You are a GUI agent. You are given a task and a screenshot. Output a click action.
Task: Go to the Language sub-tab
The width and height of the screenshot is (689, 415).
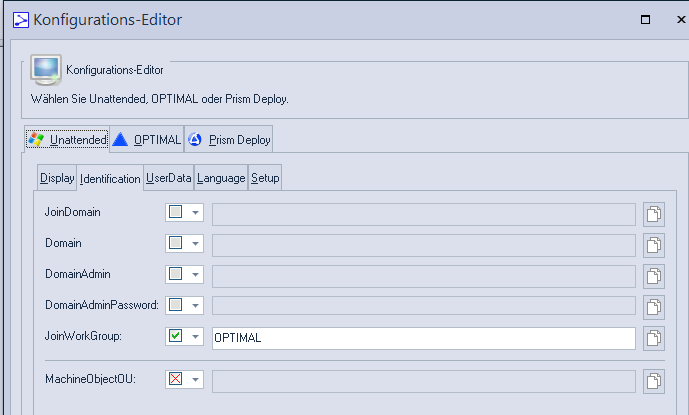[221, 178]
